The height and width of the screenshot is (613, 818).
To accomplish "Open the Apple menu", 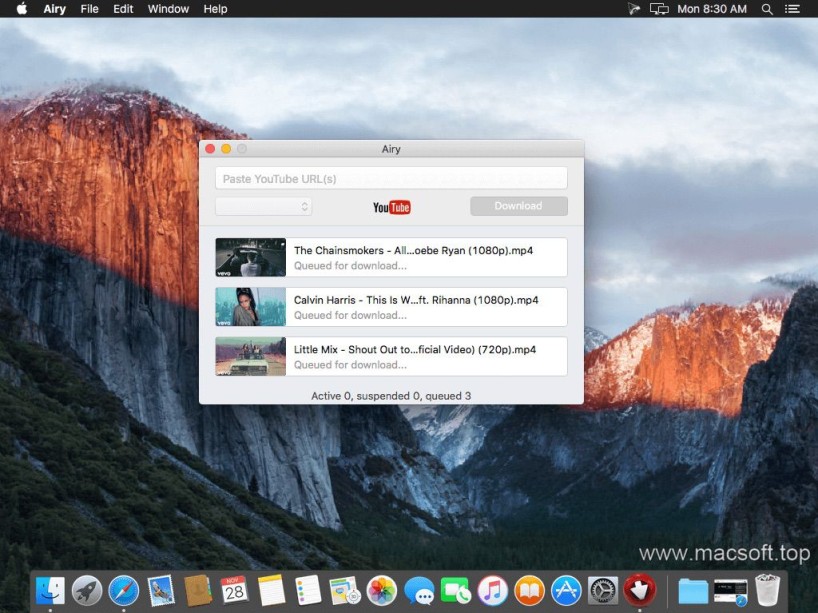I will pos(21,9).
